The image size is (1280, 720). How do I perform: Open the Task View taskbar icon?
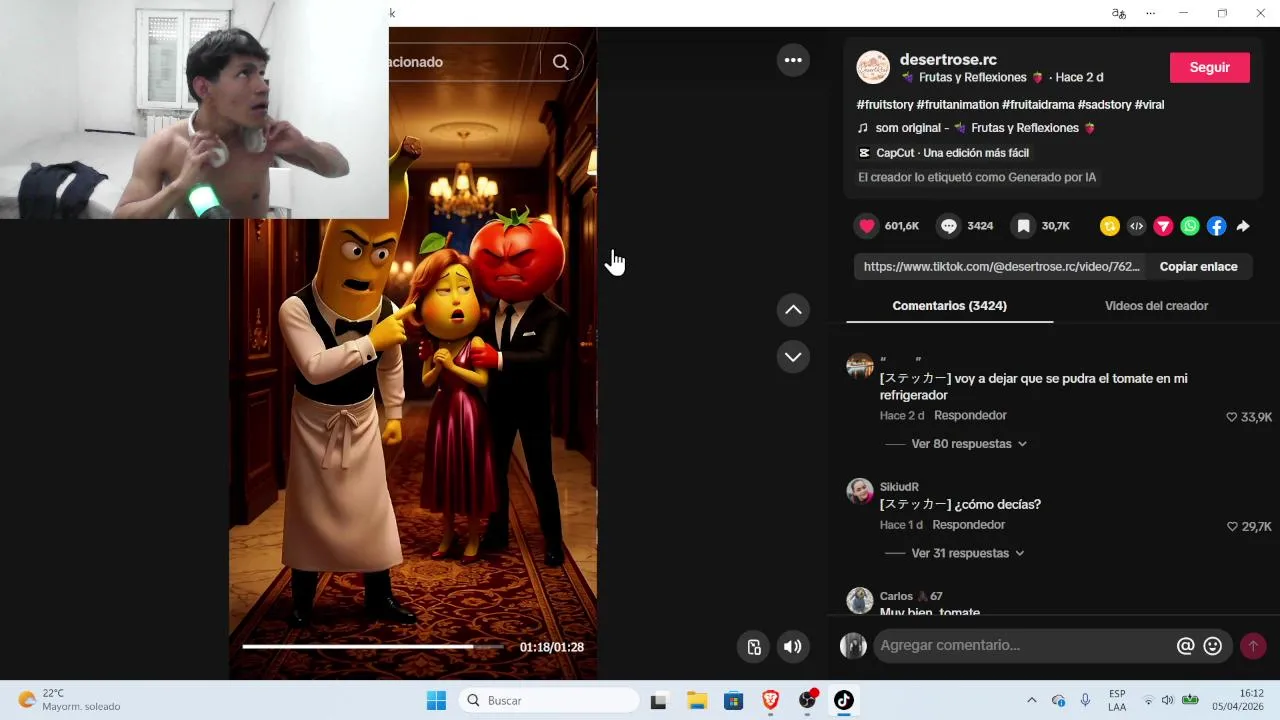[658, 701]
